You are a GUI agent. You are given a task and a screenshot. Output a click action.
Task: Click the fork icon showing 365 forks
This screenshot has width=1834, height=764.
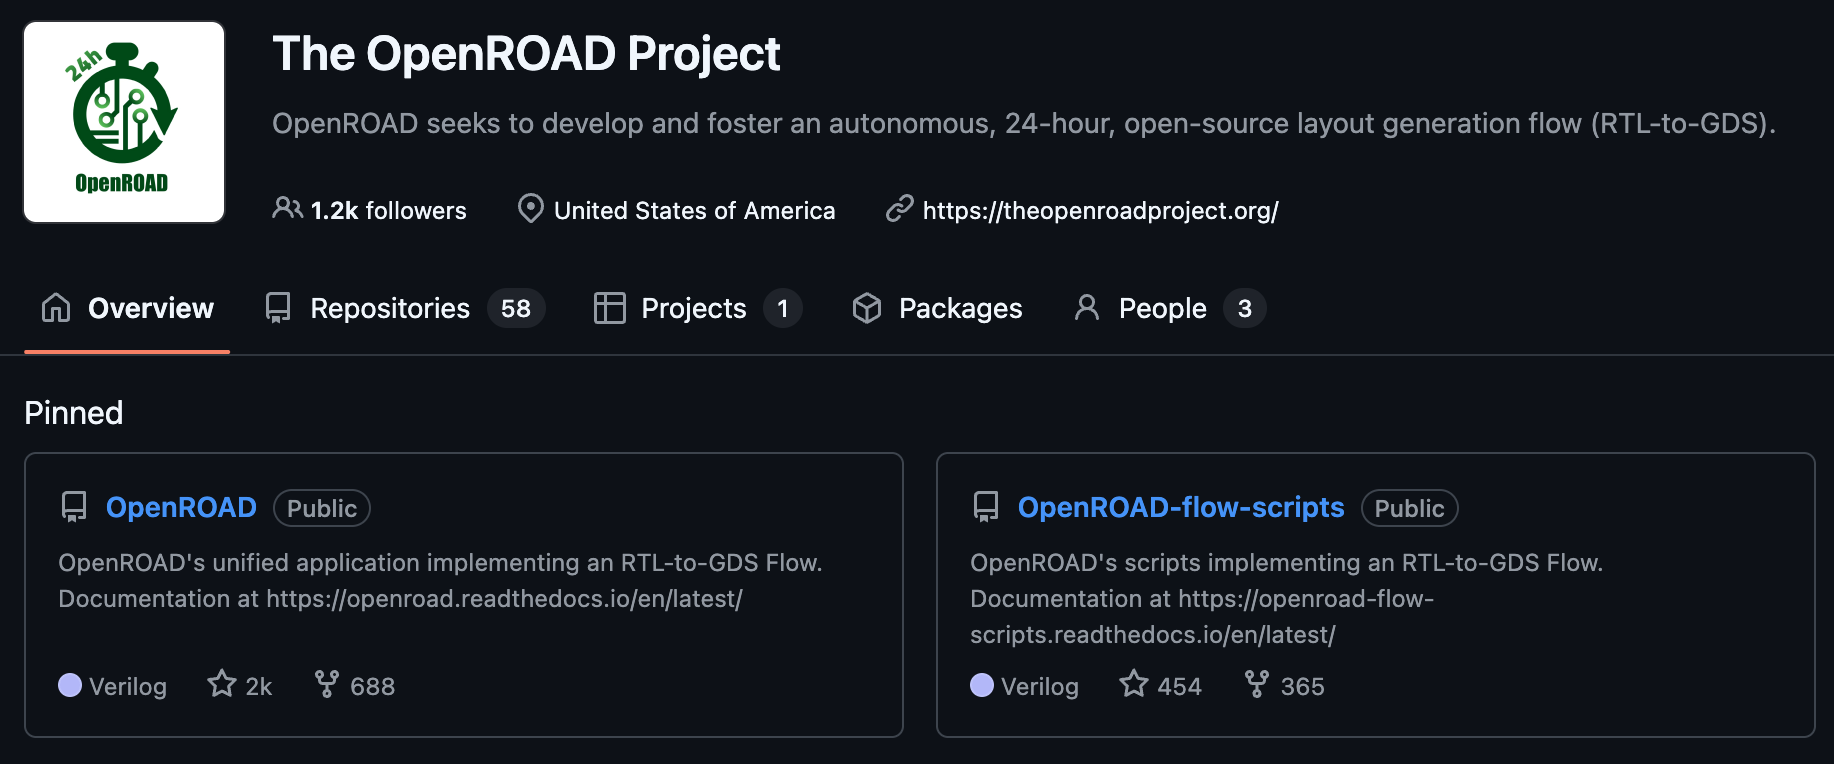pyautogui.click(x=1257, y=684)
